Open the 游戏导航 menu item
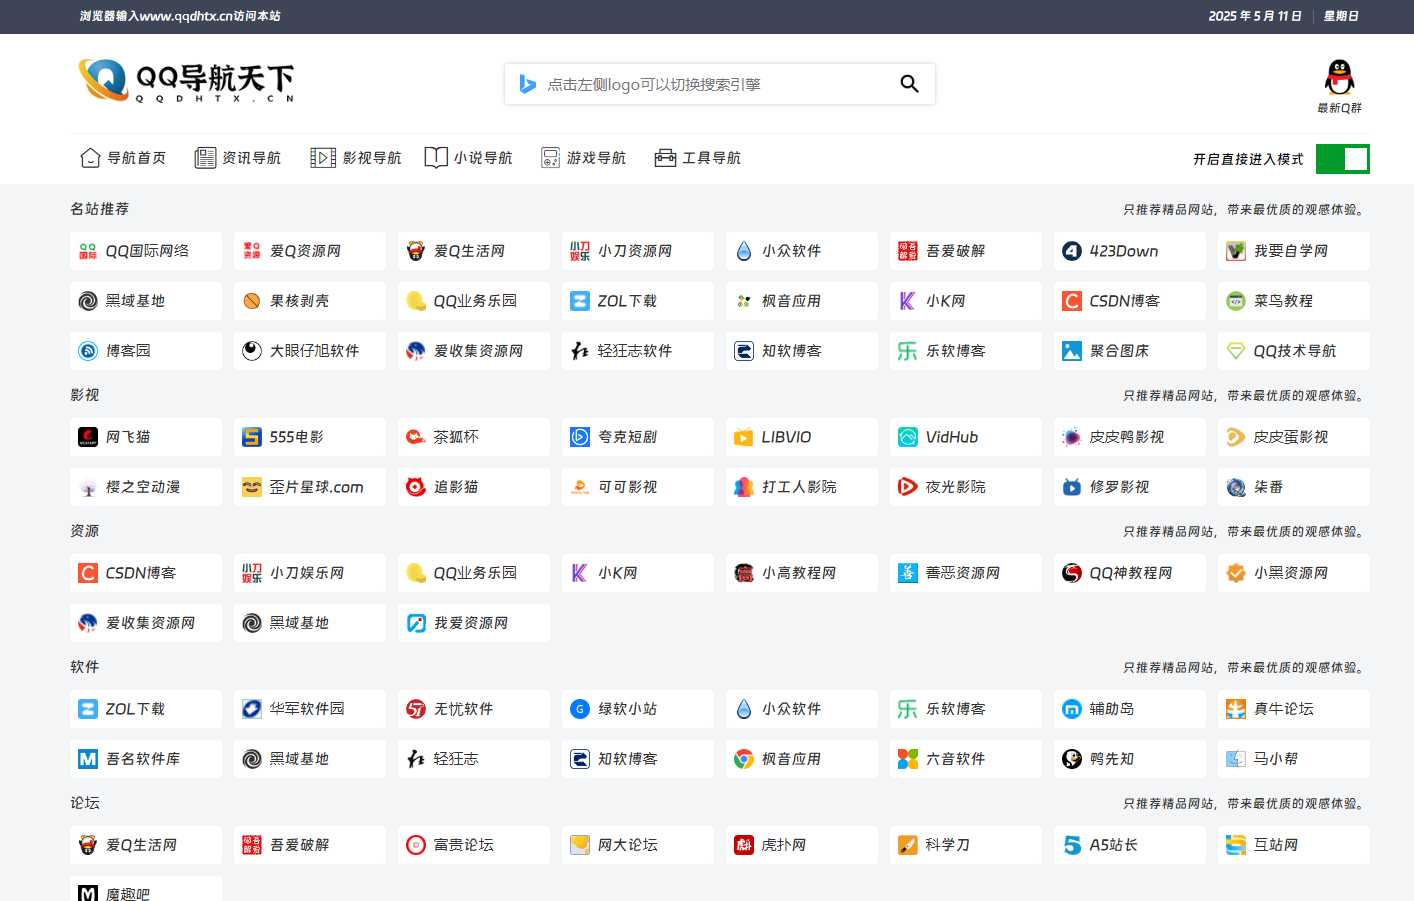The image size is (1414, 901). pyautogui.click(x=583, y=158)
